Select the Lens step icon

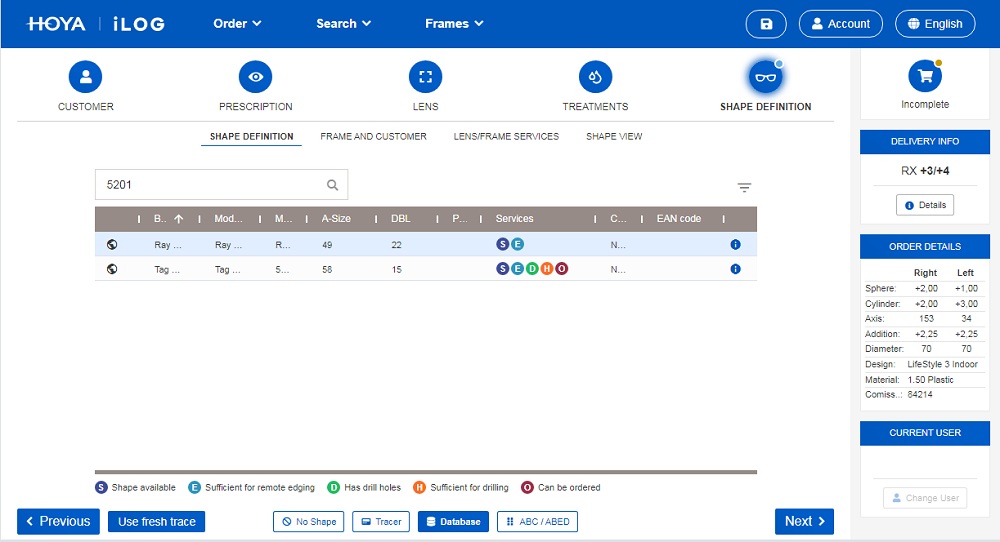(425, 77)
